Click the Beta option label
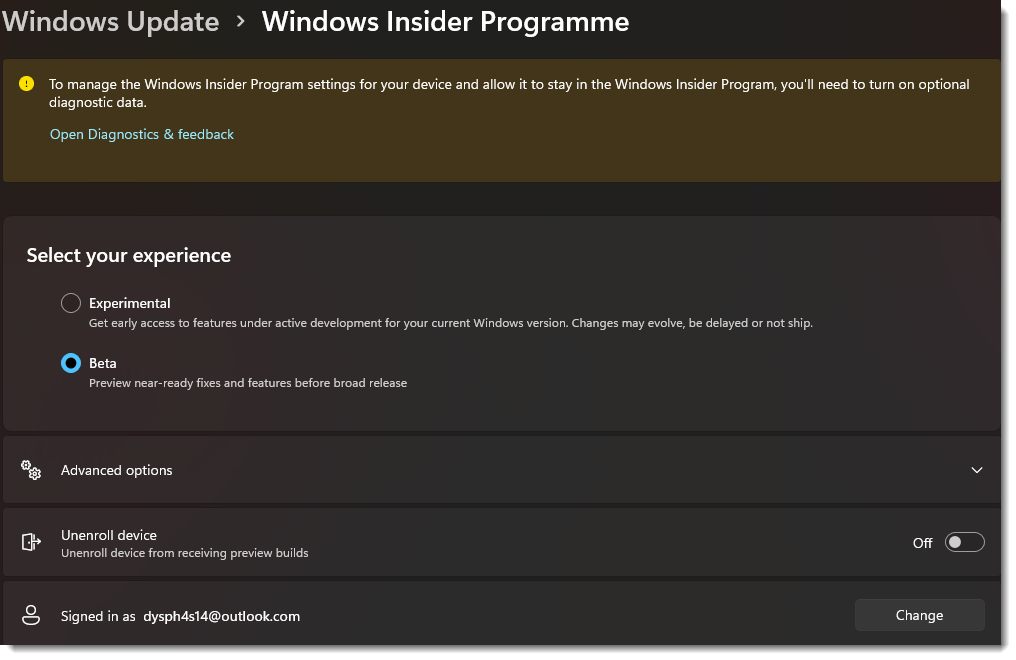 pos(102,363)
